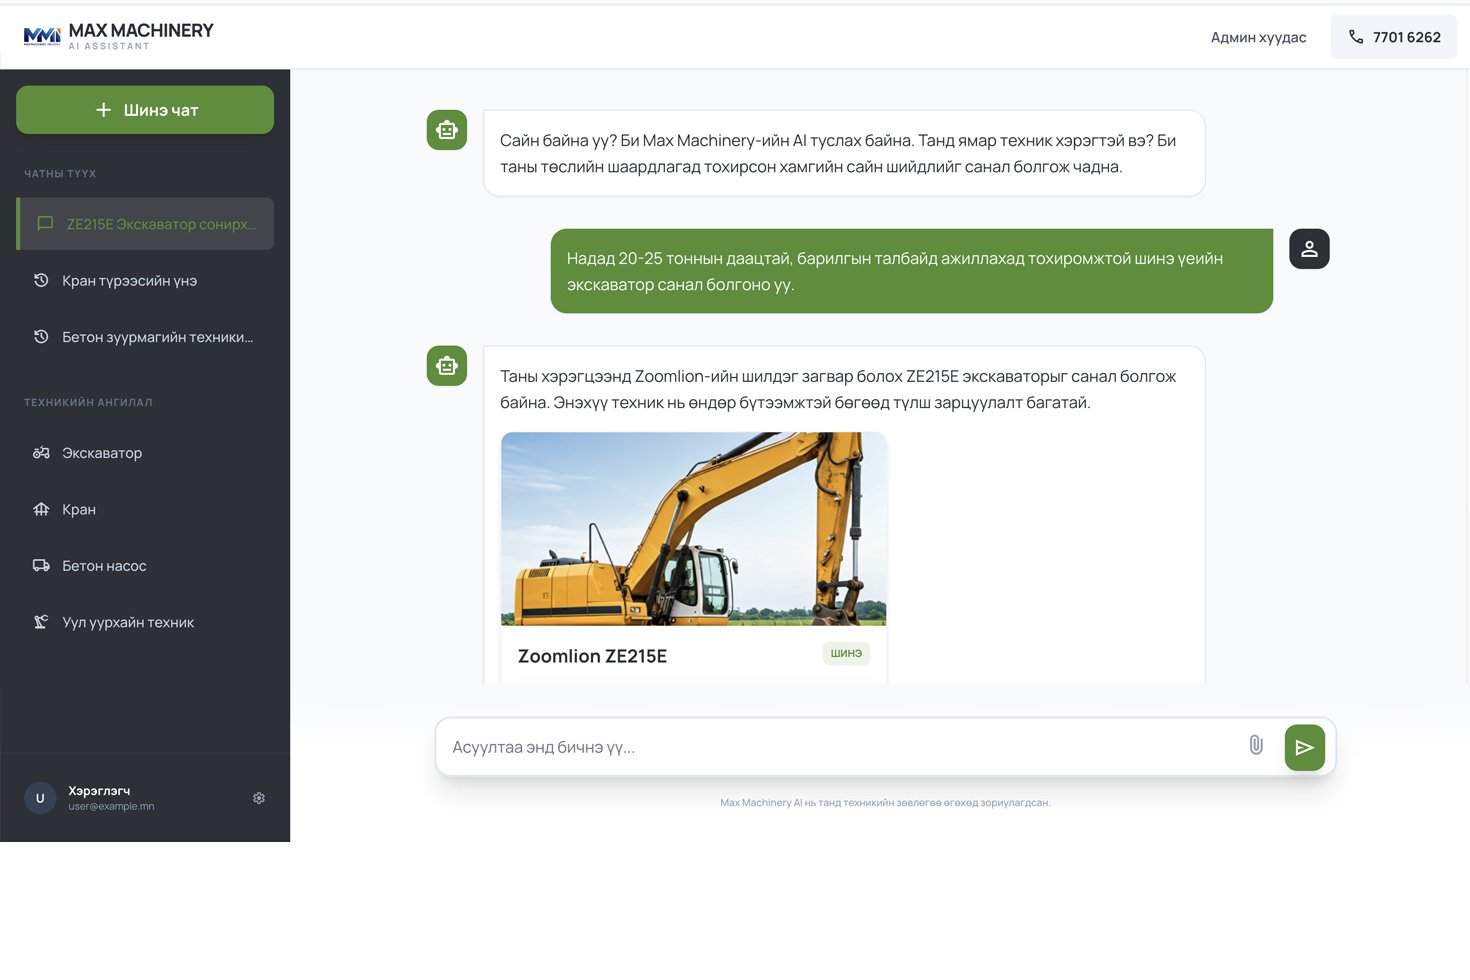Click the bot avatar on the first message
The image size is (1470, 980).
(447, 130)
